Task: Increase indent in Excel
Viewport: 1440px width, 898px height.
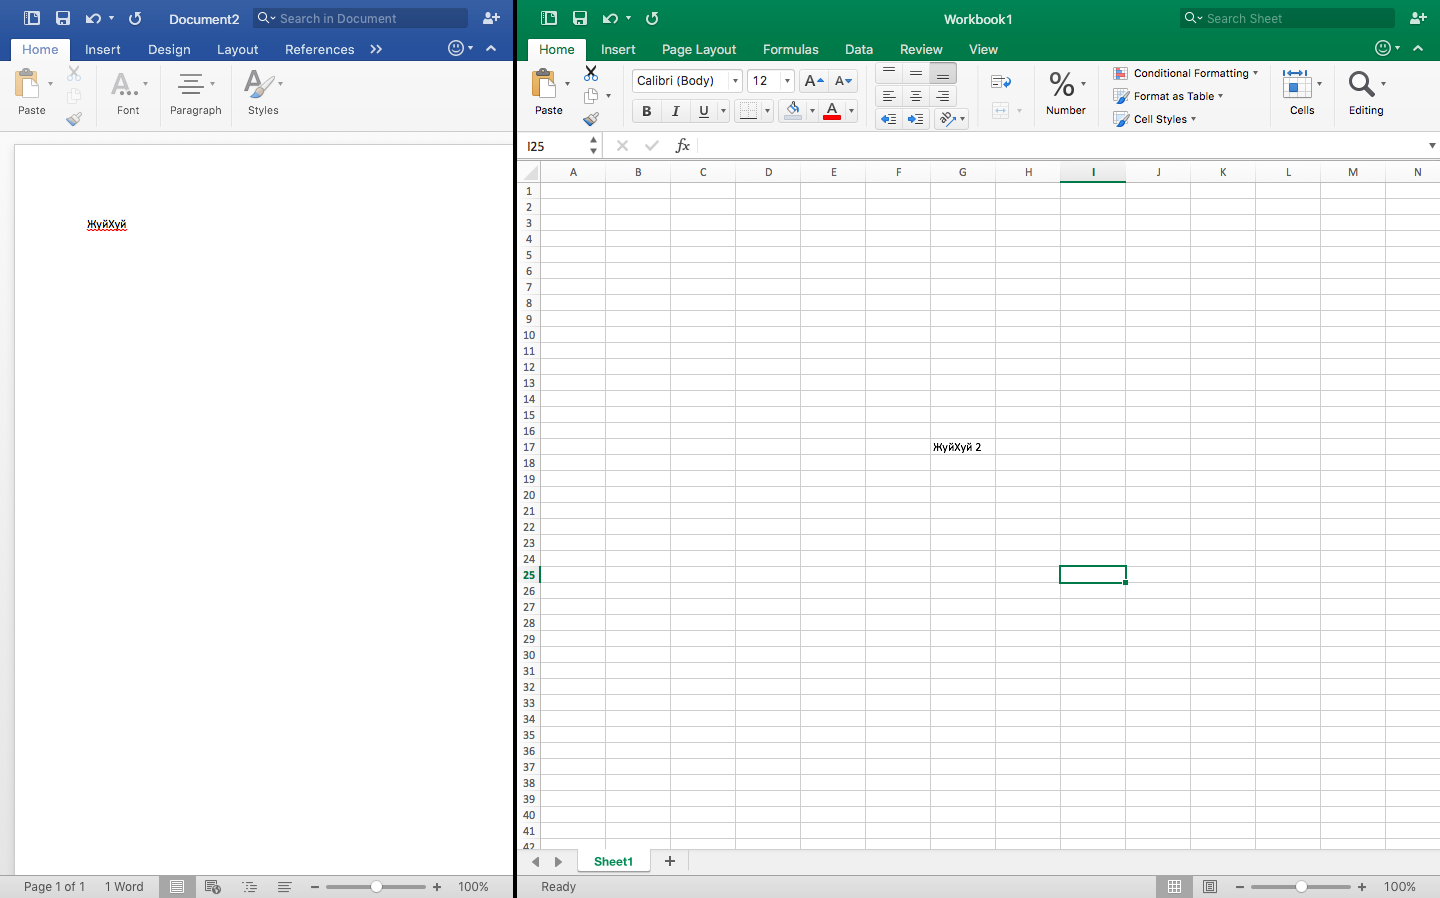Action: point(915,119)
